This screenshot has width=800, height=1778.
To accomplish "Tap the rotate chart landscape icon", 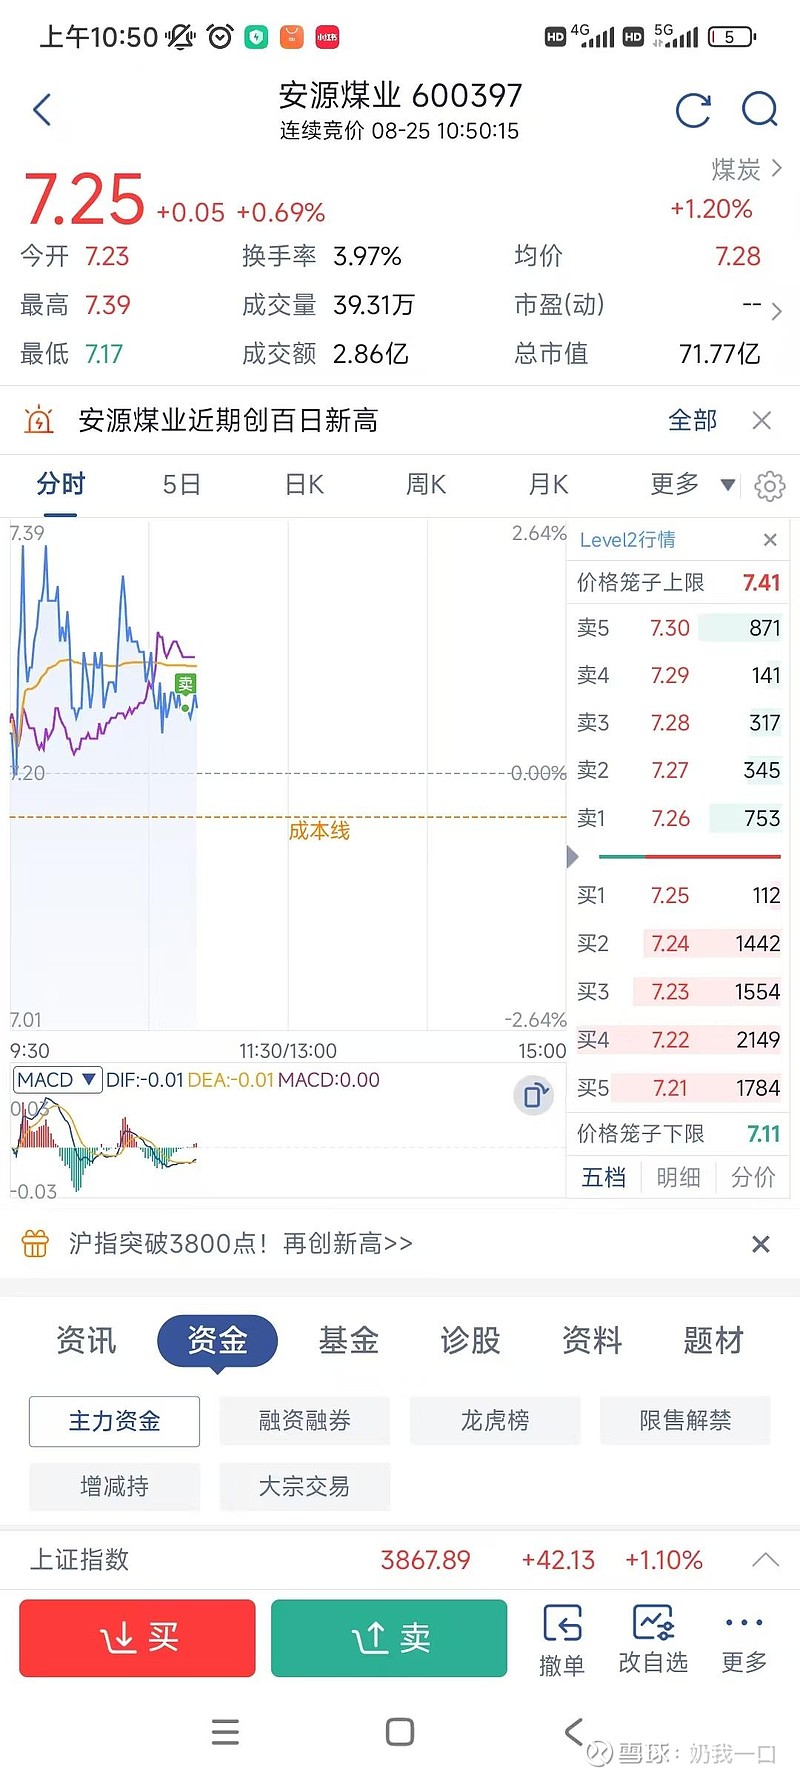I will click(534, 1095).
